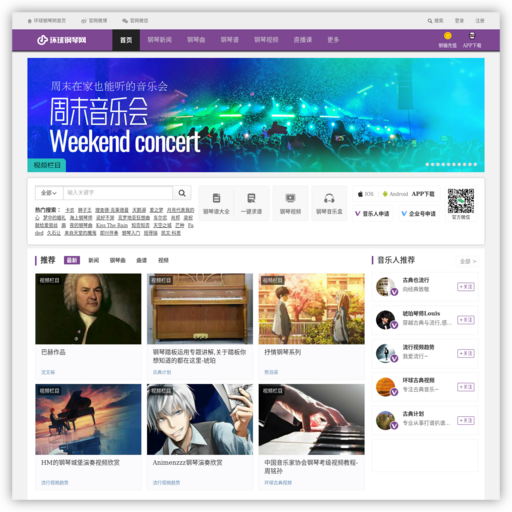
Task: Follow 古典也流行 with +关注
Action: 466,287
